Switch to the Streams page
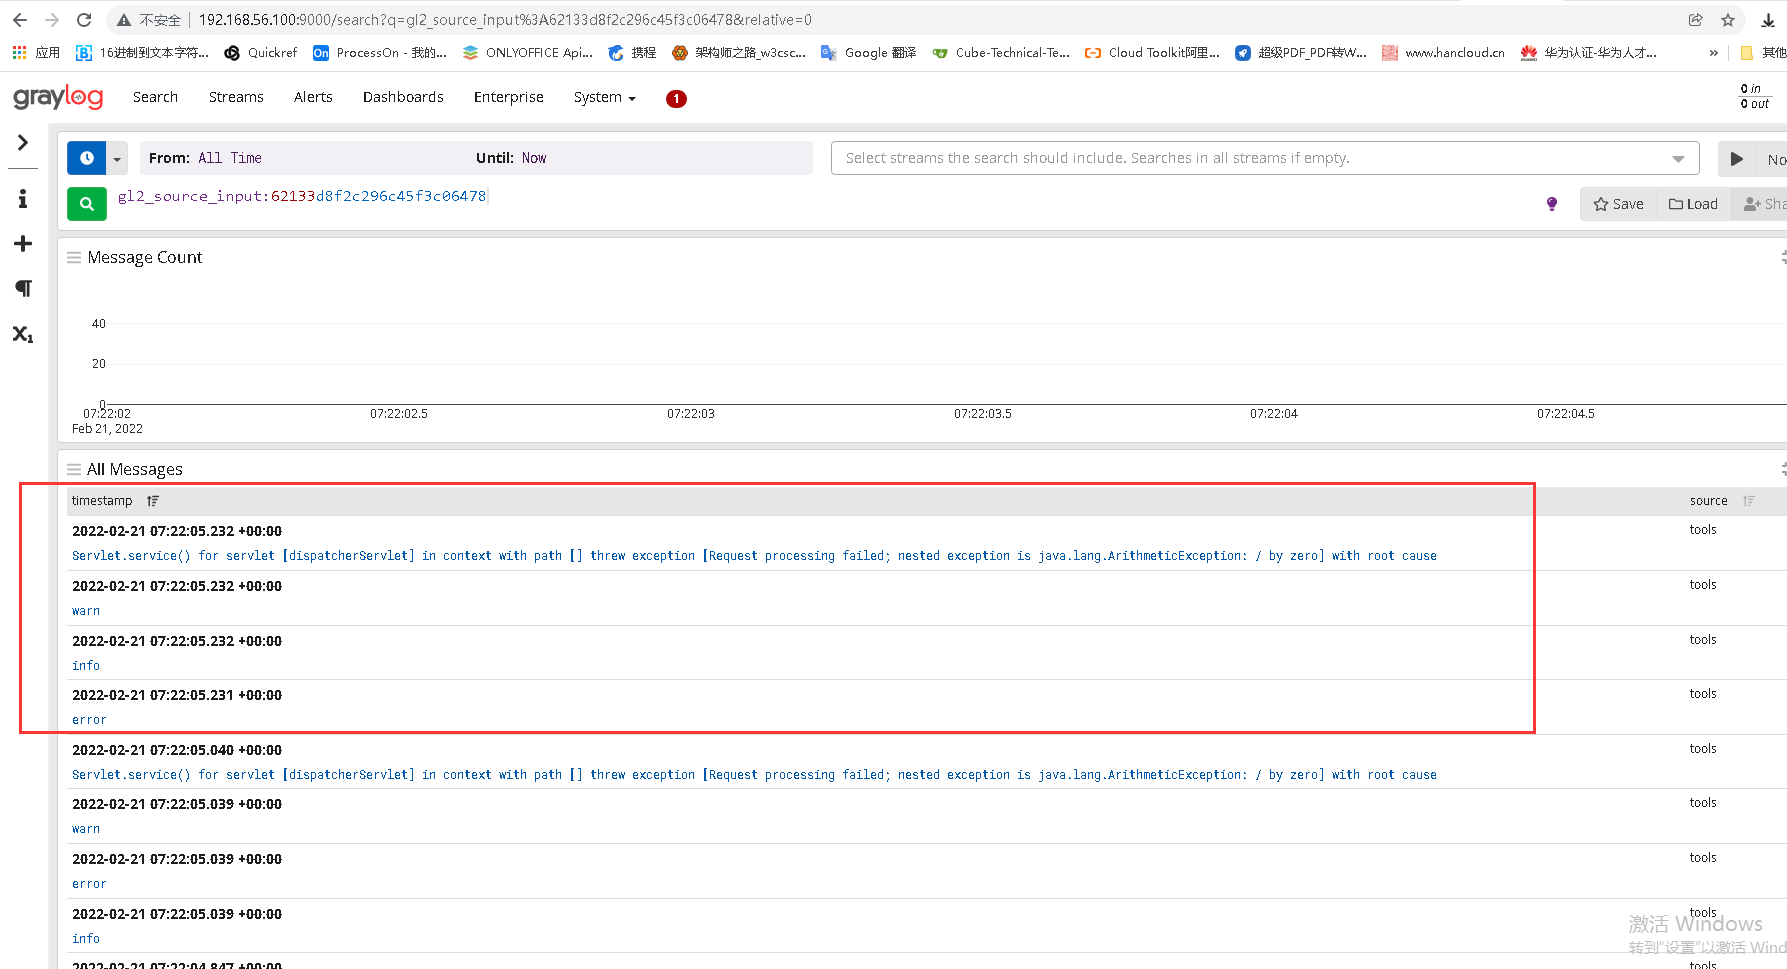 pyautogui.click(x=236, y=97)
